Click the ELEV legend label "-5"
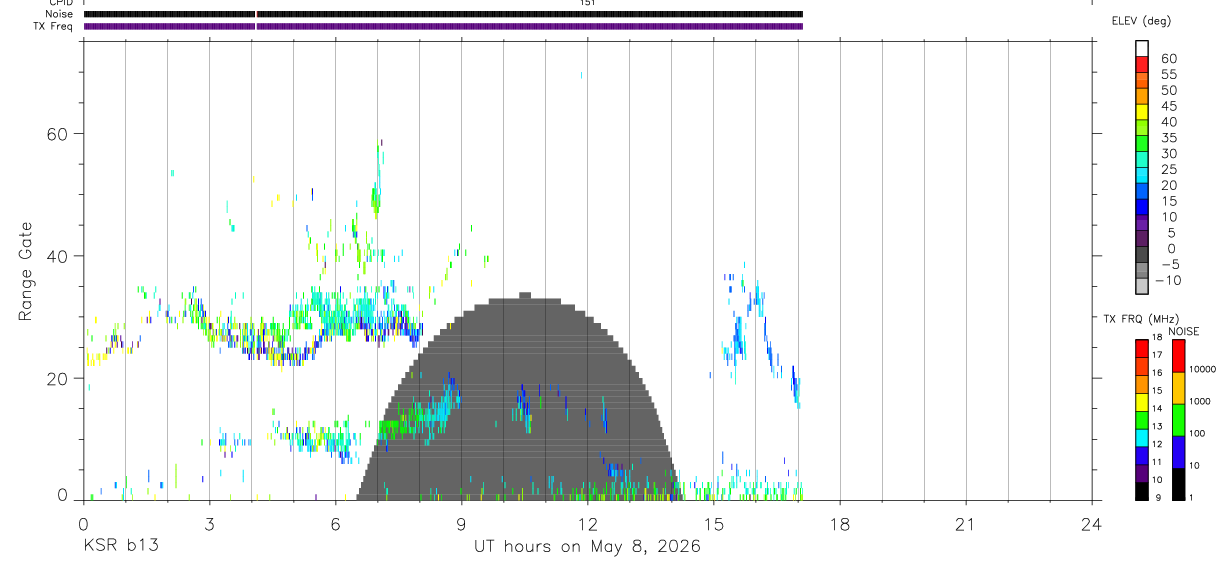The width and height of the screenshot is (1228, 567). [1169, 264]
